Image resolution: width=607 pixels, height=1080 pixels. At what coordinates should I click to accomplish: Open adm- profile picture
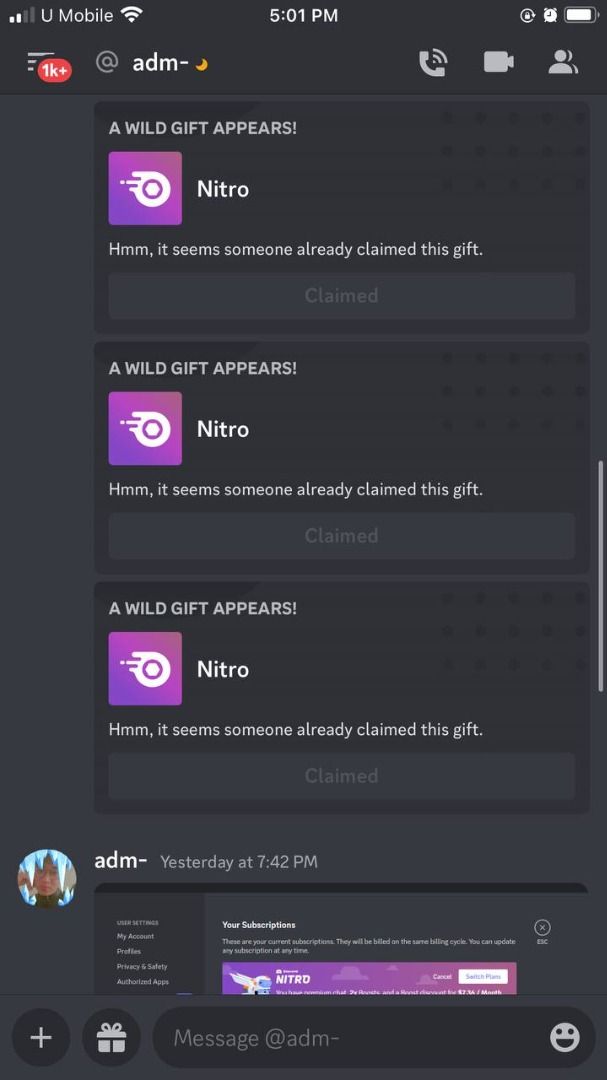[47, 878]
